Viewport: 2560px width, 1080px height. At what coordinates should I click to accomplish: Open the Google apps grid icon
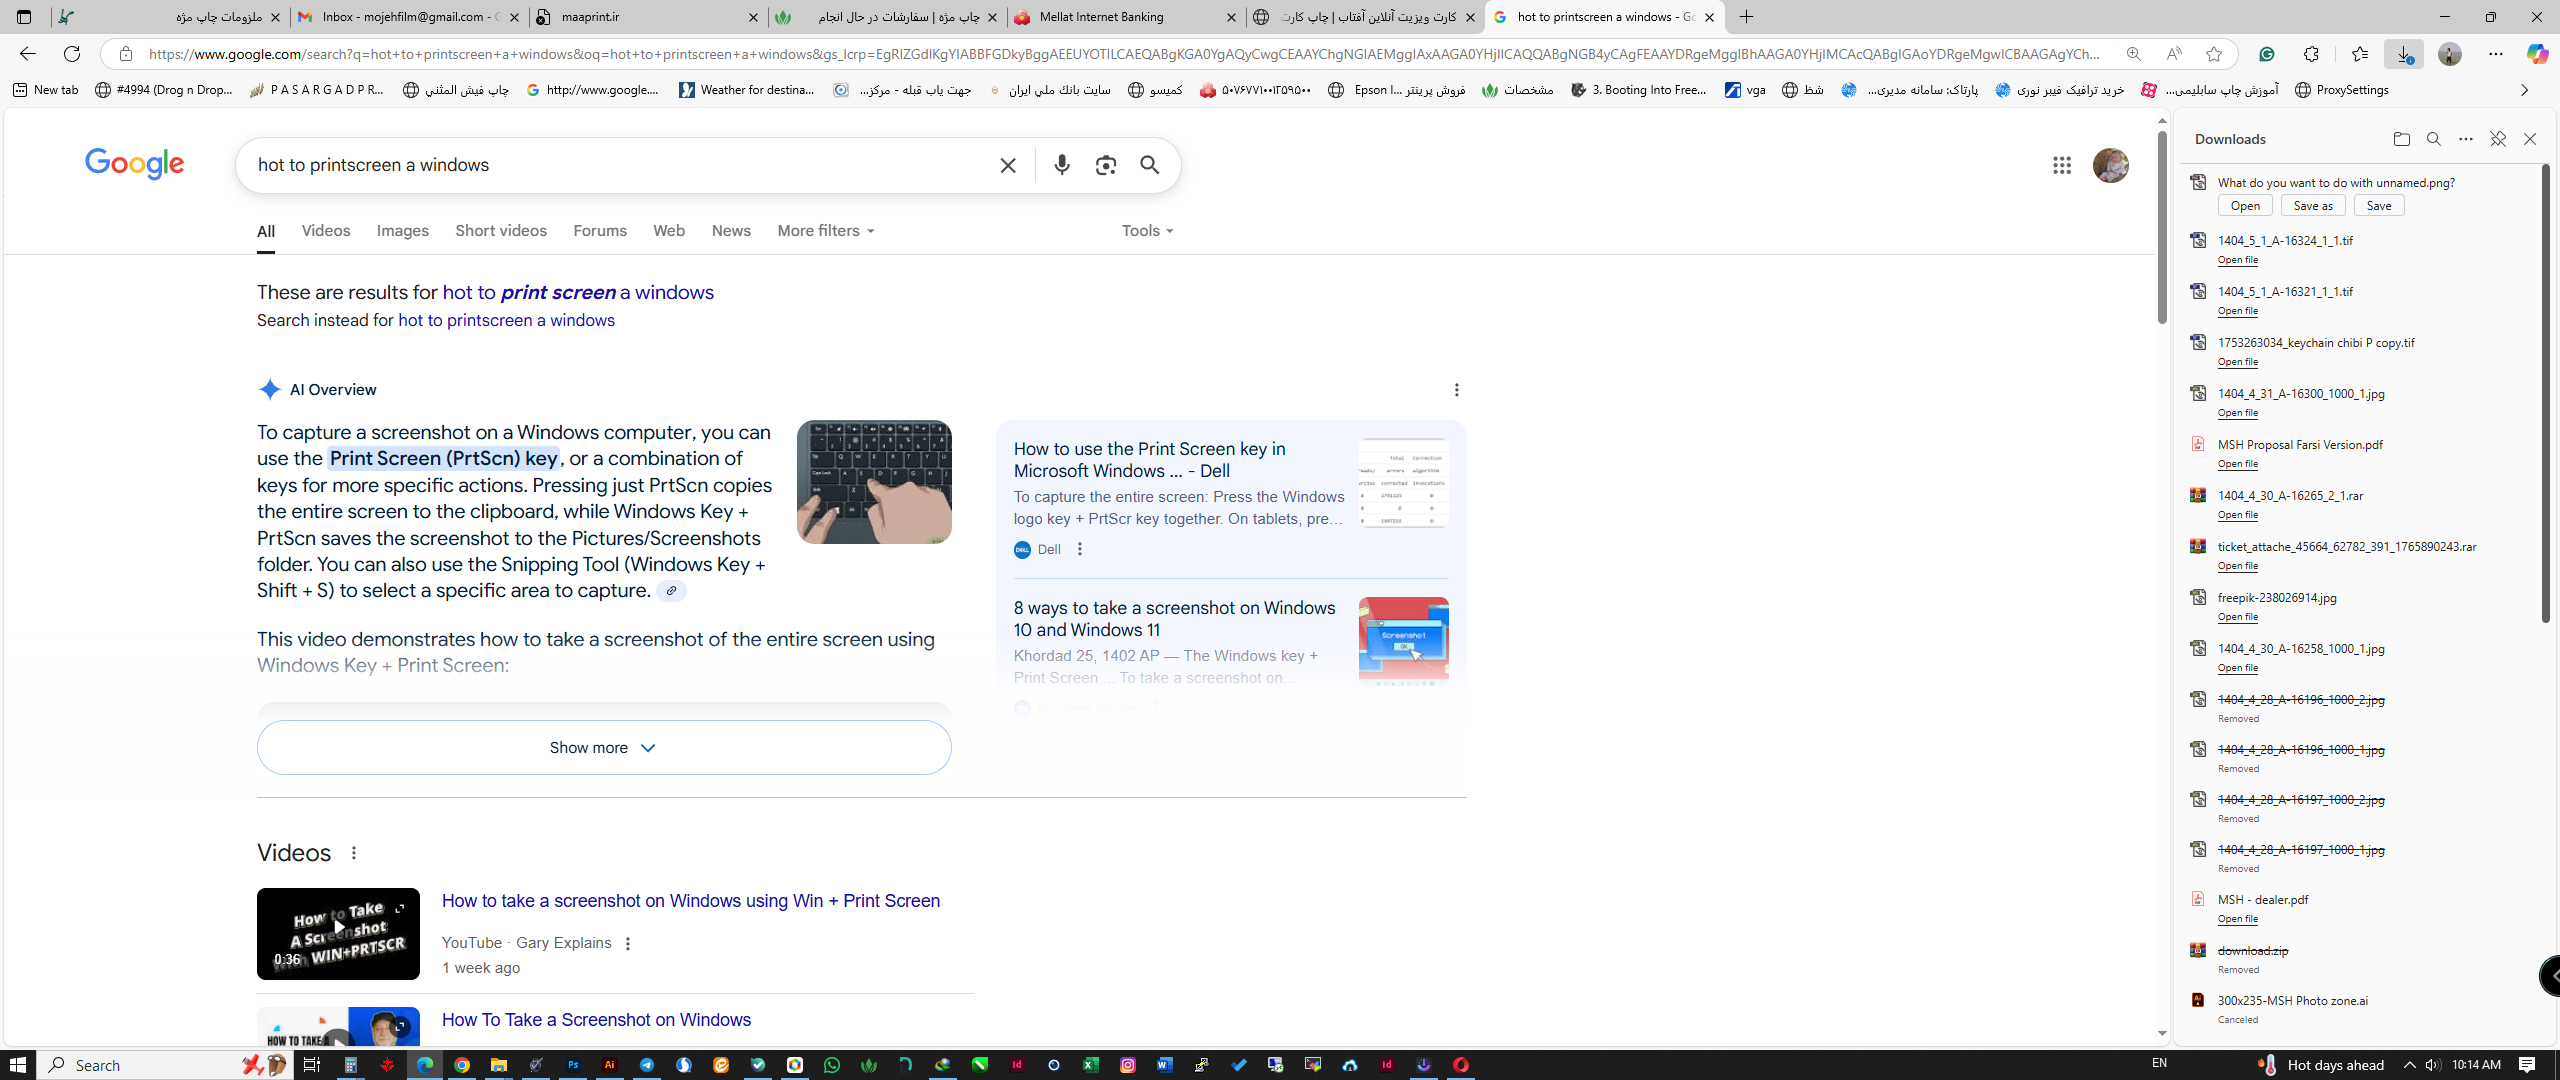2061,165
